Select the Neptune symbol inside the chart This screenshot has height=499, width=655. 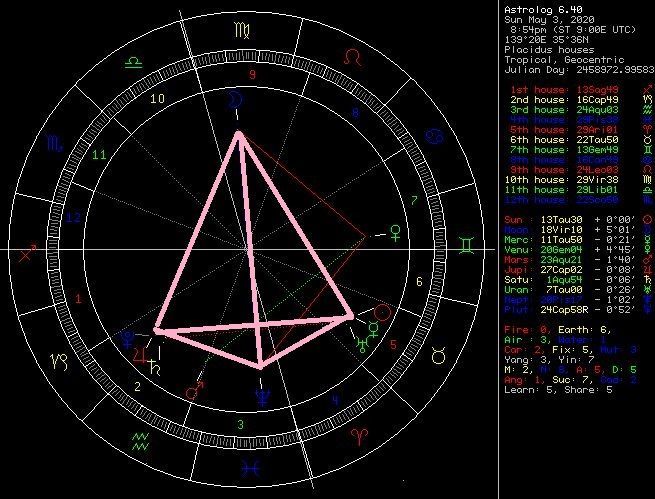pyautogui.click(x=262, y=398)
